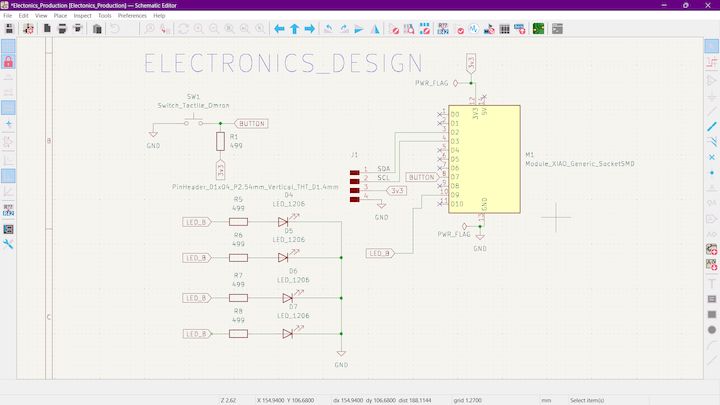
Task: Click the Print schematic icon
Action: pos(62,29)
